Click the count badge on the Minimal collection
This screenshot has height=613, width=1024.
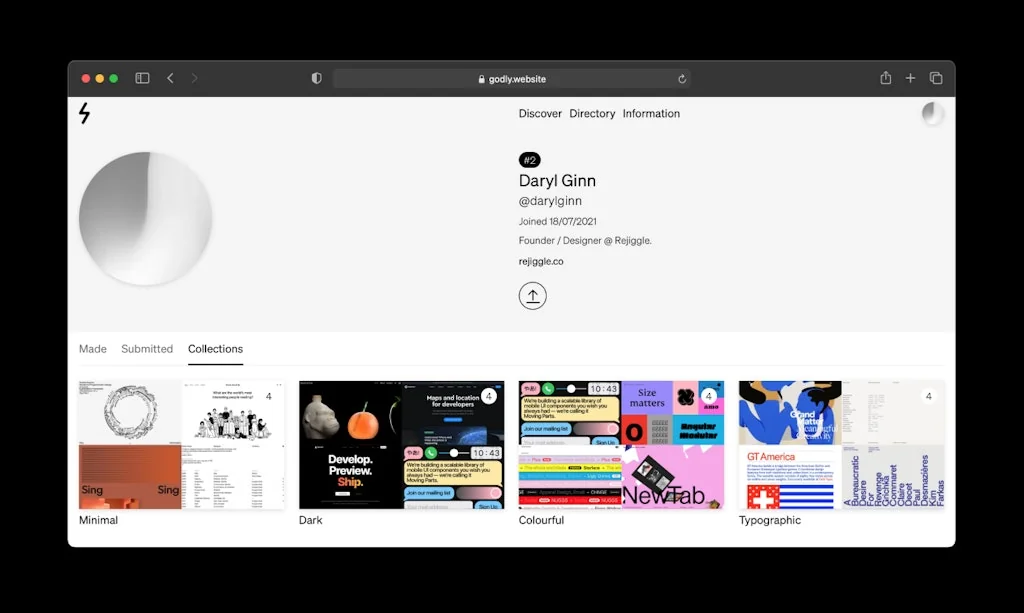coord(268,396)
